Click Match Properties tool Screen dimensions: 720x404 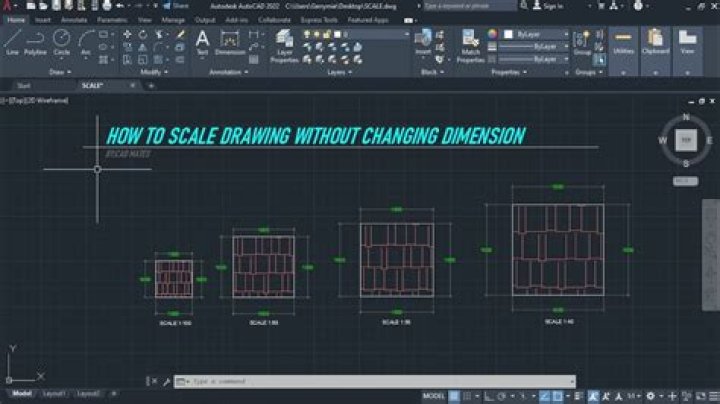click(x=470, y=46)
